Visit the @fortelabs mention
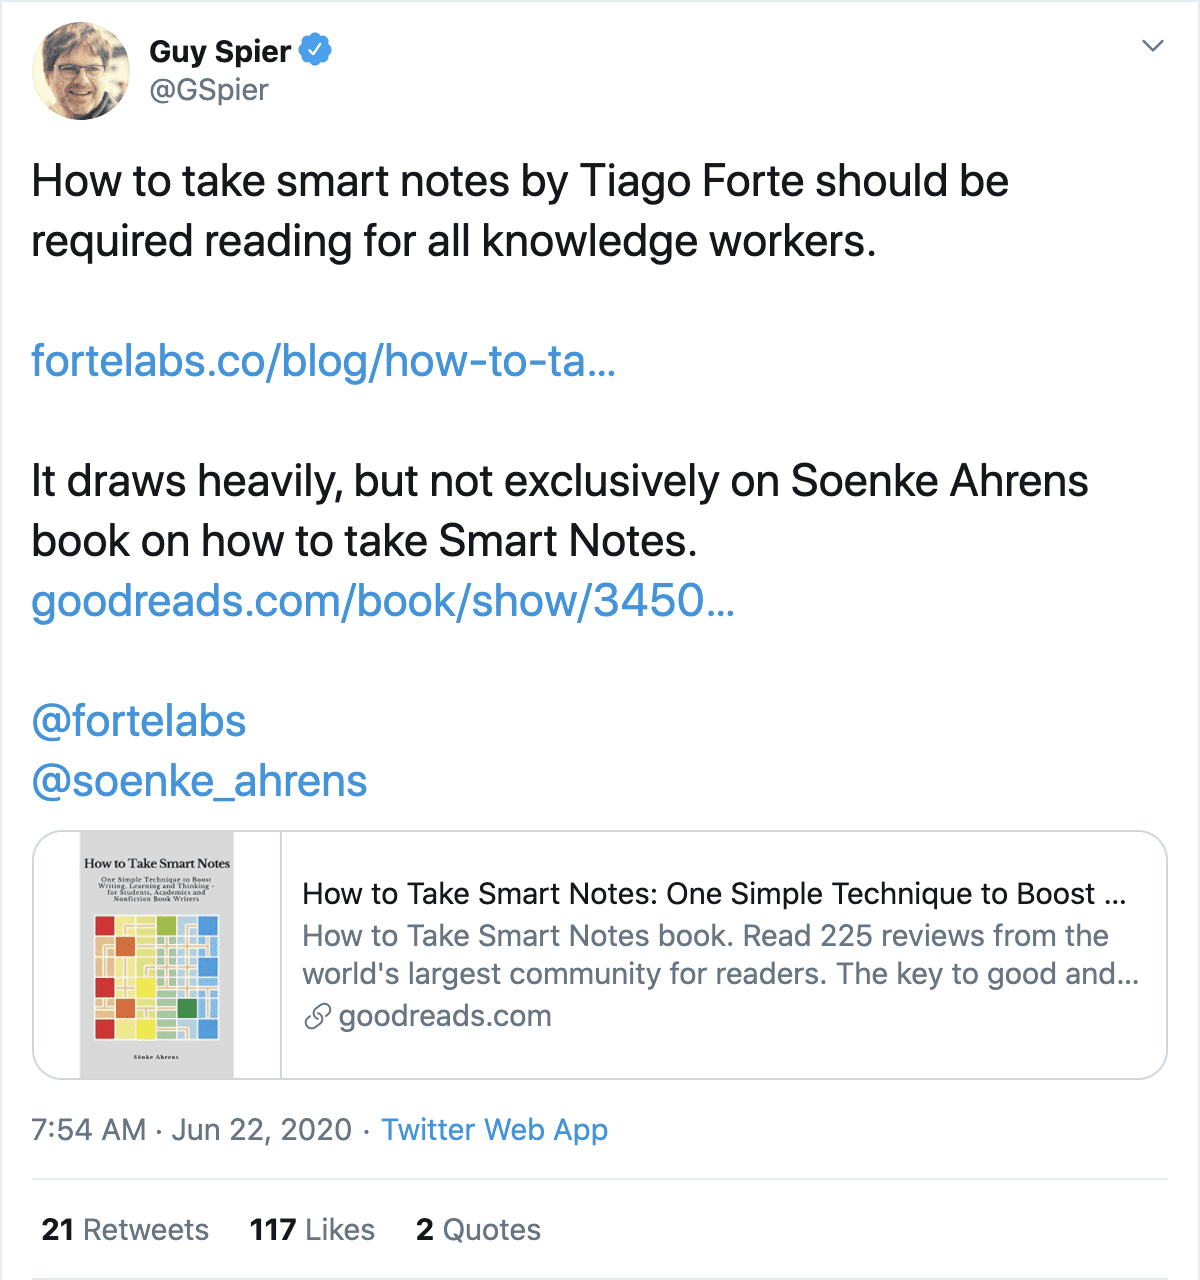Viewport: 1200px width, 1280px height. (139, 721)
